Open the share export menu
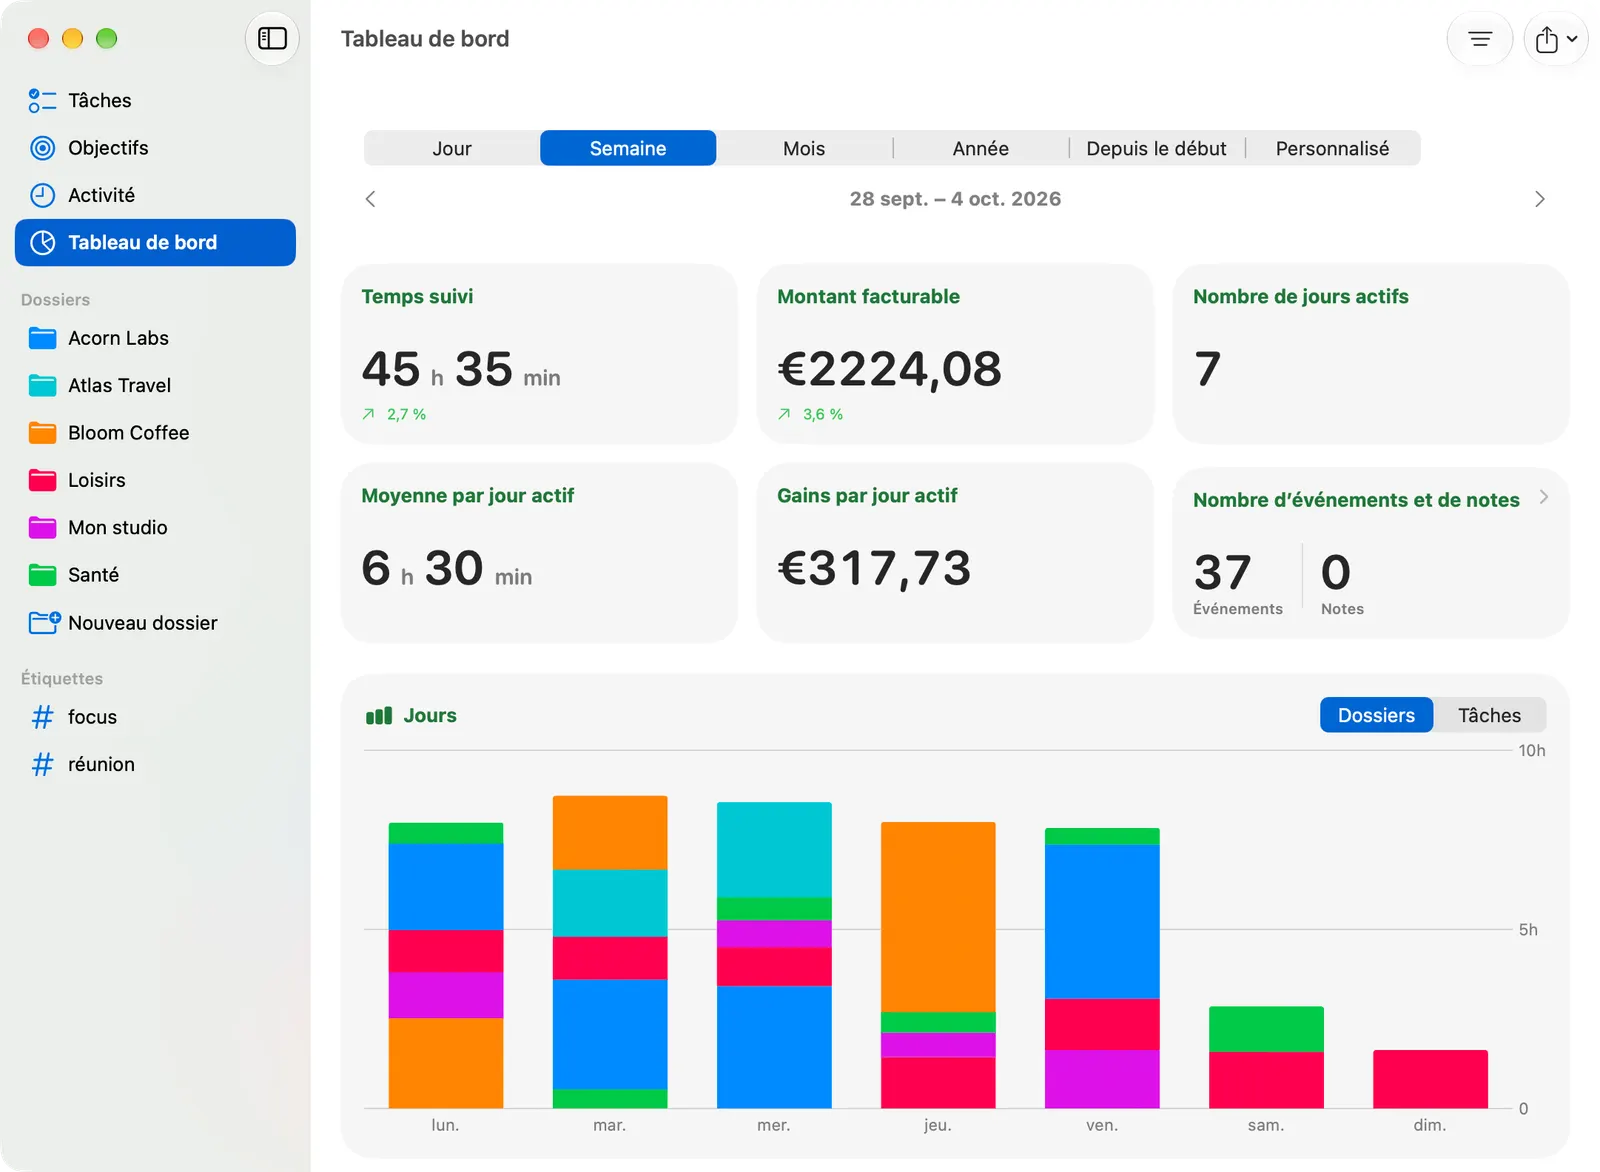This screenshot has width=1600, height=1172. pos(1556,39)
